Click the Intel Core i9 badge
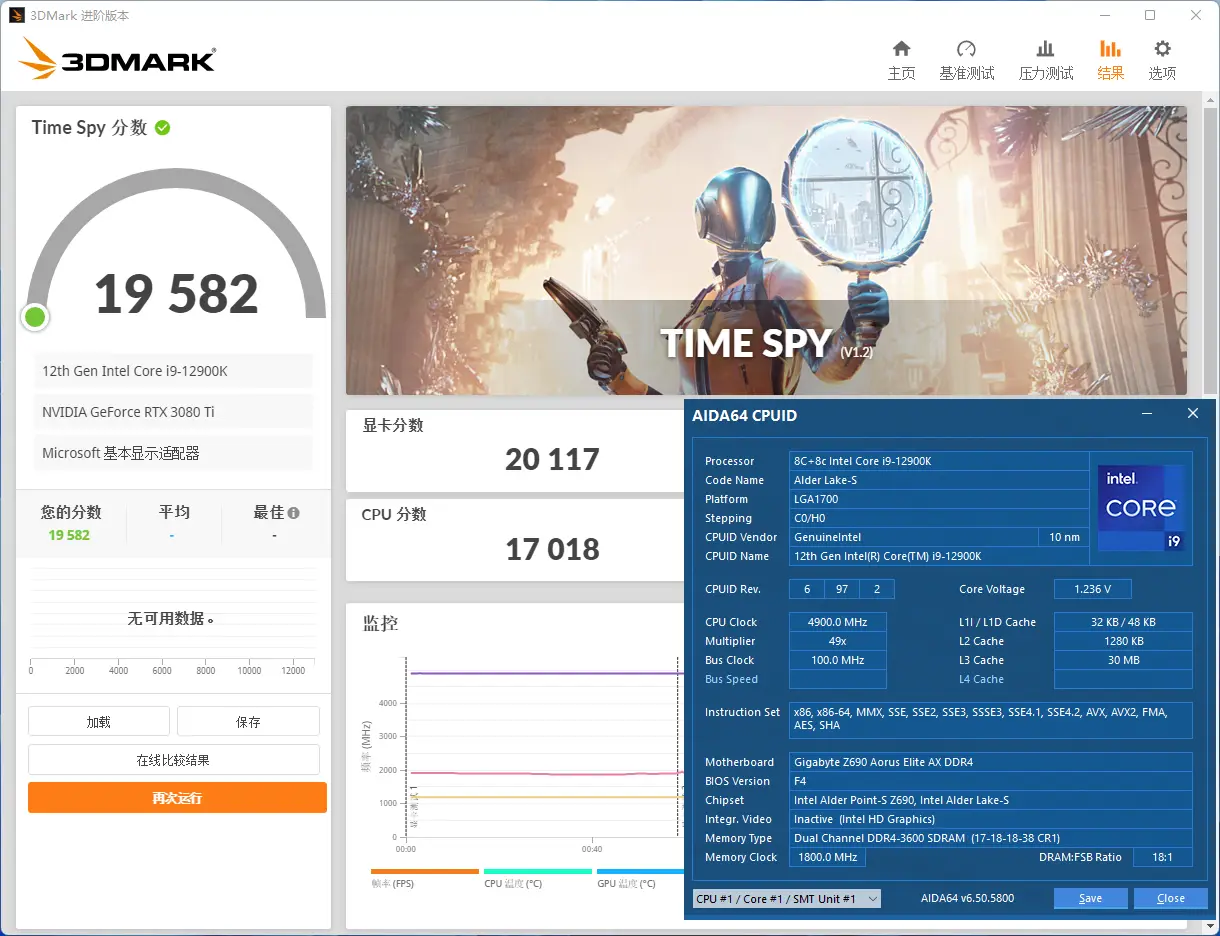The image size is (1220, 936). click(1141, 508)
